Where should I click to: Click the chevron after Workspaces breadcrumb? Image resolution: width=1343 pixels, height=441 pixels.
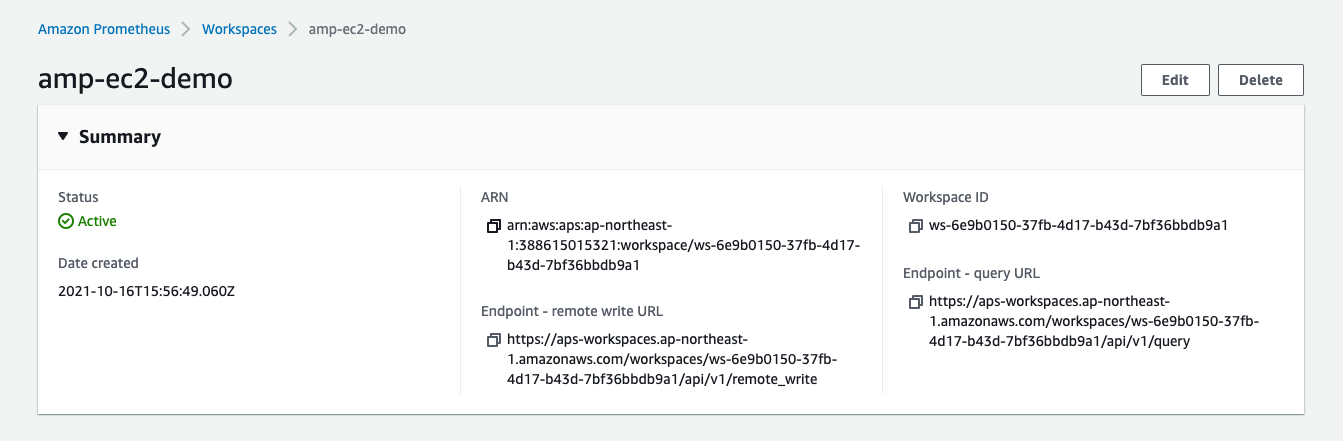(x=293, y=29)
